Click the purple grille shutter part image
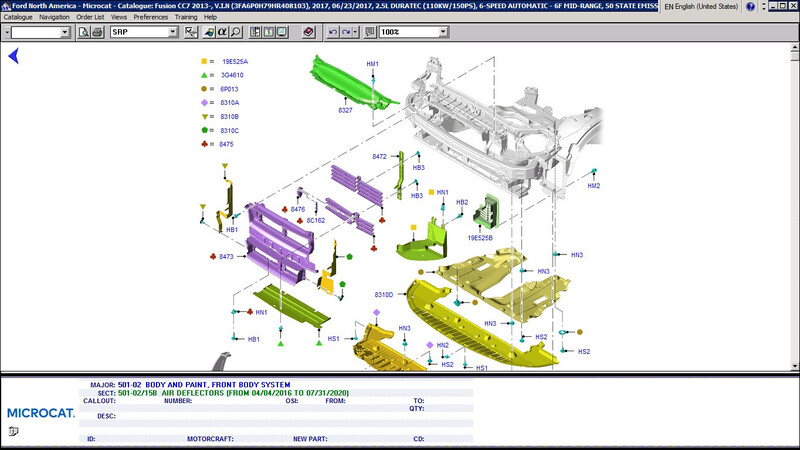 click(x=280, y=242)
